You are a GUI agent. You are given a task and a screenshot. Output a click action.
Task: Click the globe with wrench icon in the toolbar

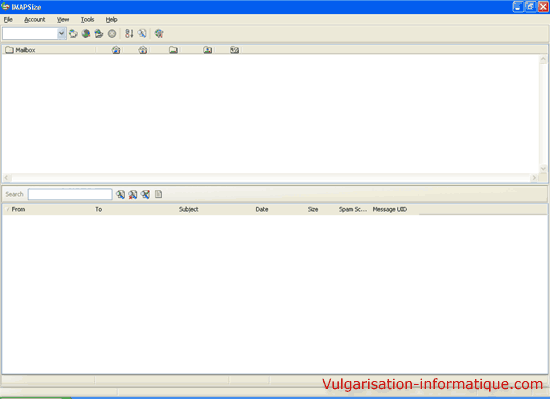159,34
